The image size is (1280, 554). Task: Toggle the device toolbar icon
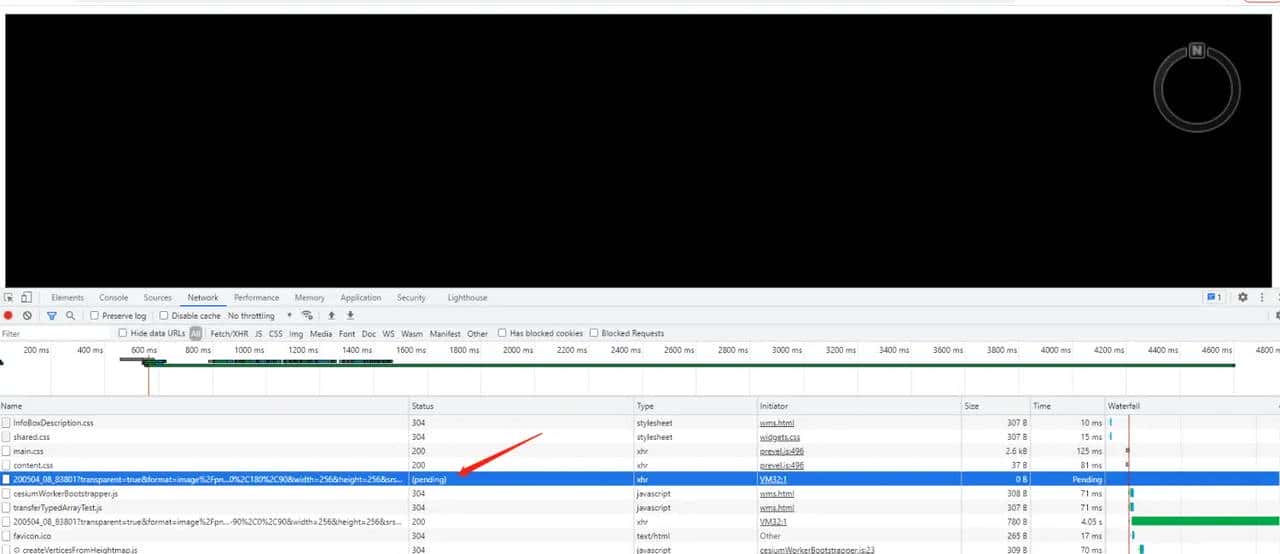(x=26, y=298)
